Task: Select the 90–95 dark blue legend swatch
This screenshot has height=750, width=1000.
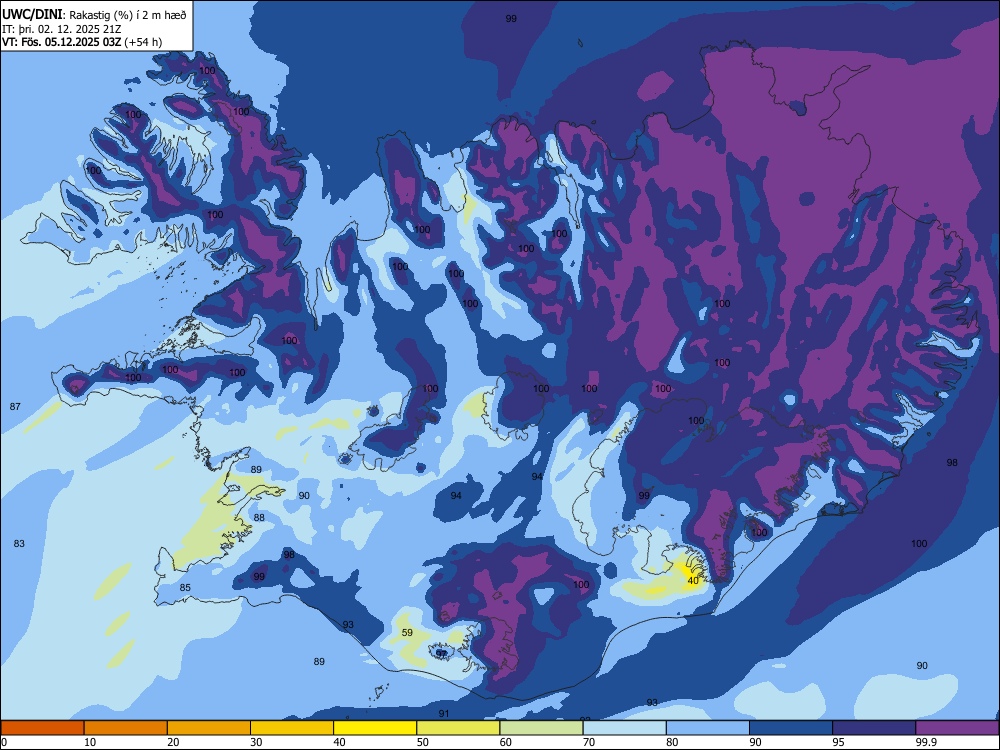Action: pos(791,728)
